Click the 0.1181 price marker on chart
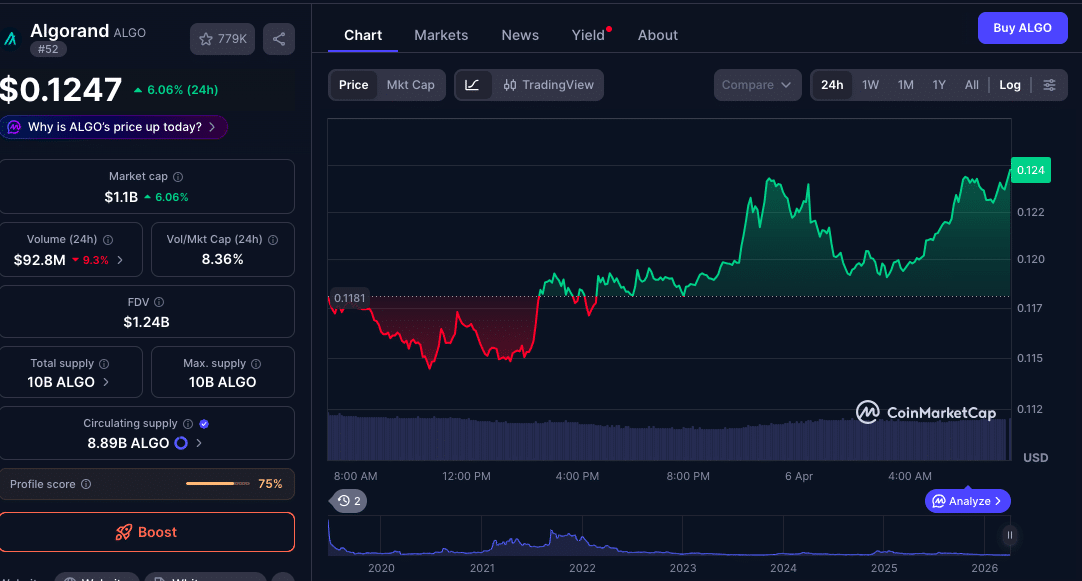 tap(348, 297)
